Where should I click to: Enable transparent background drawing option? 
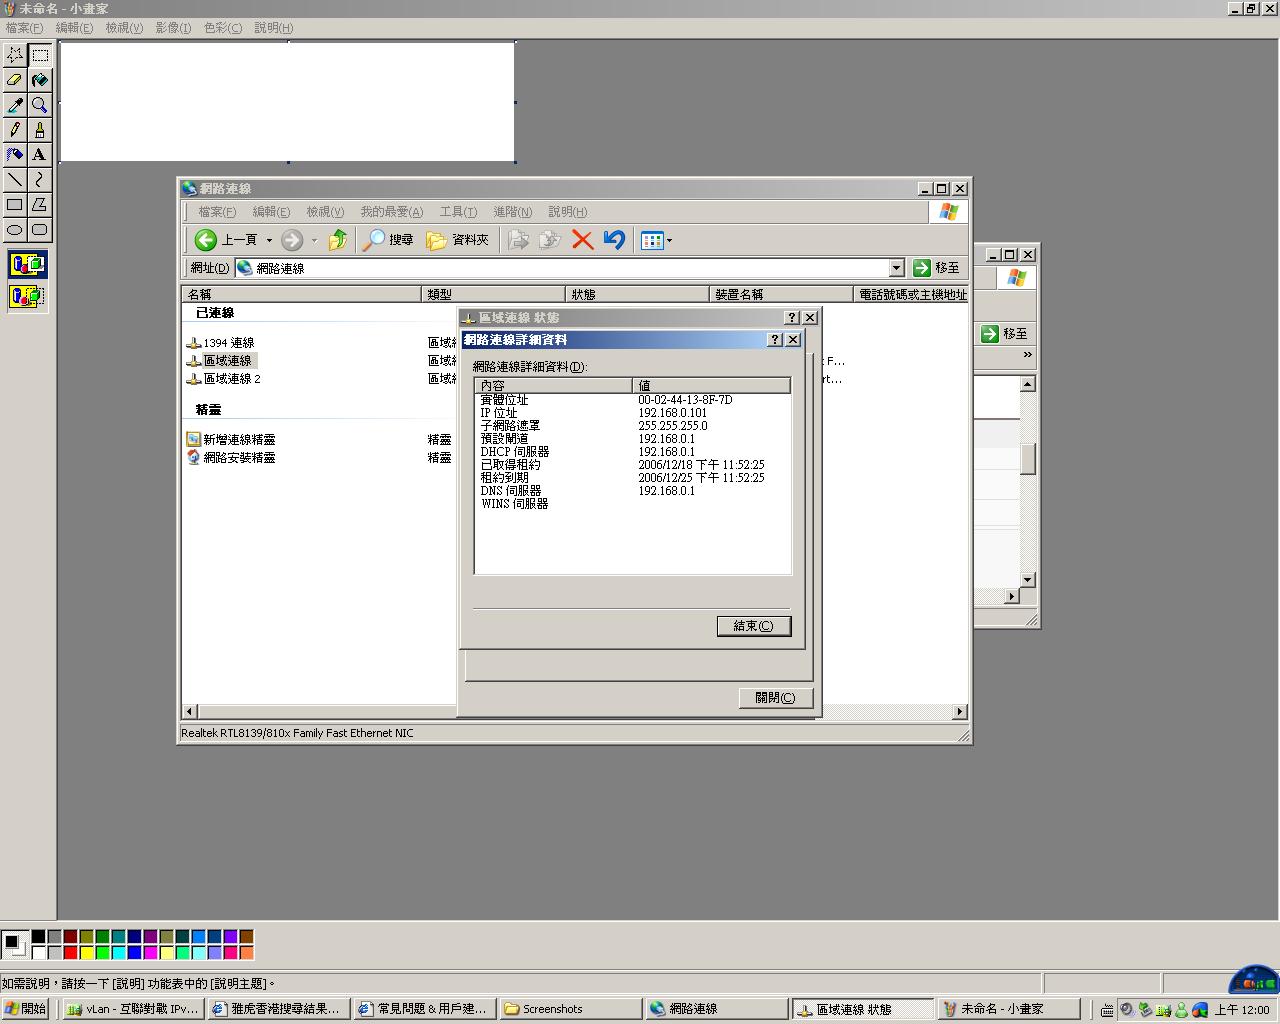(27, 296)
